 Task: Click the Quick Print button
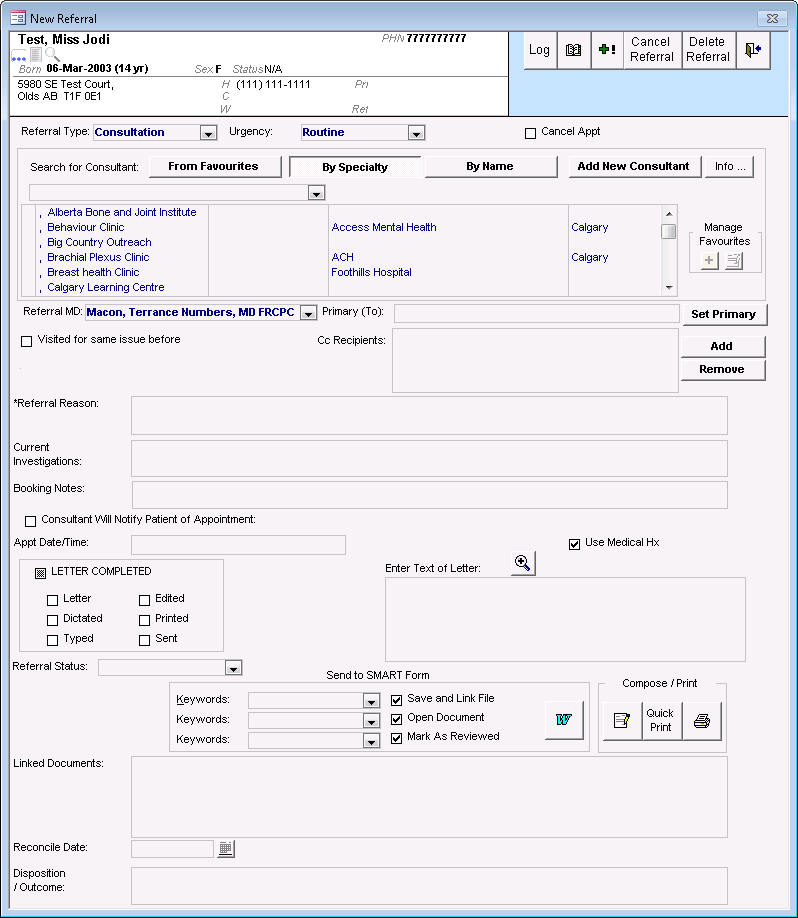tap(661, 721)
